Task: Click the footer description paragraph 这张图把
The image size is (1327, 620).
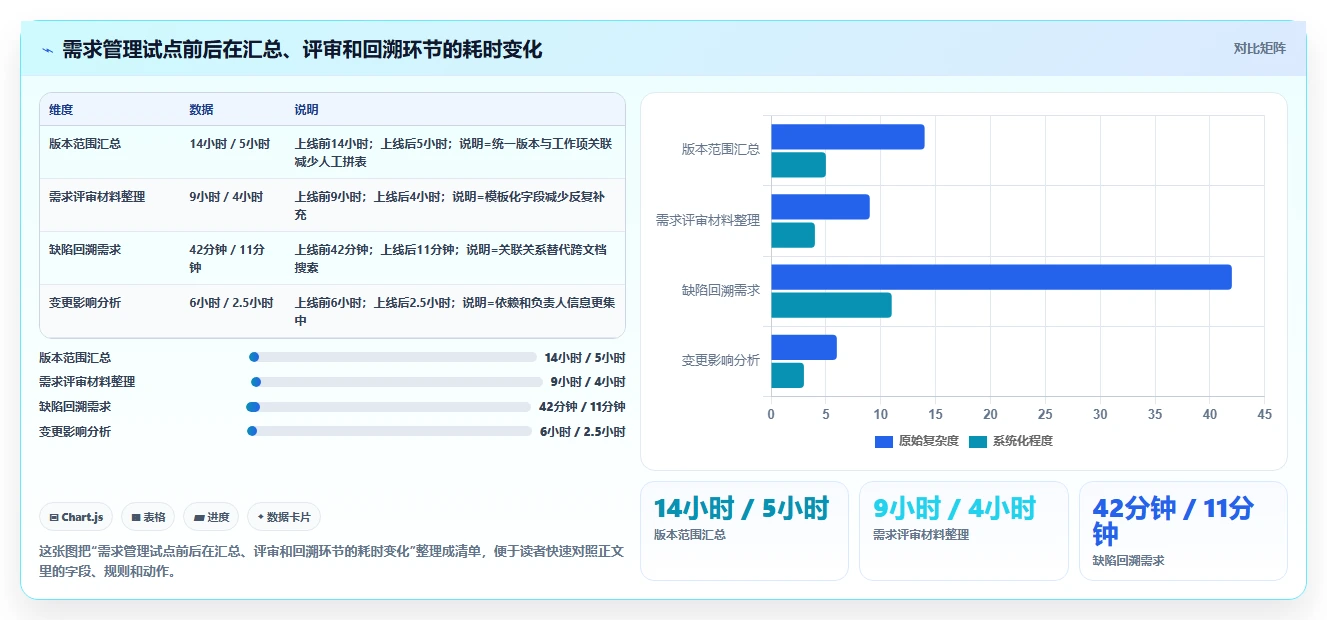Action: [x=331, y=561]
